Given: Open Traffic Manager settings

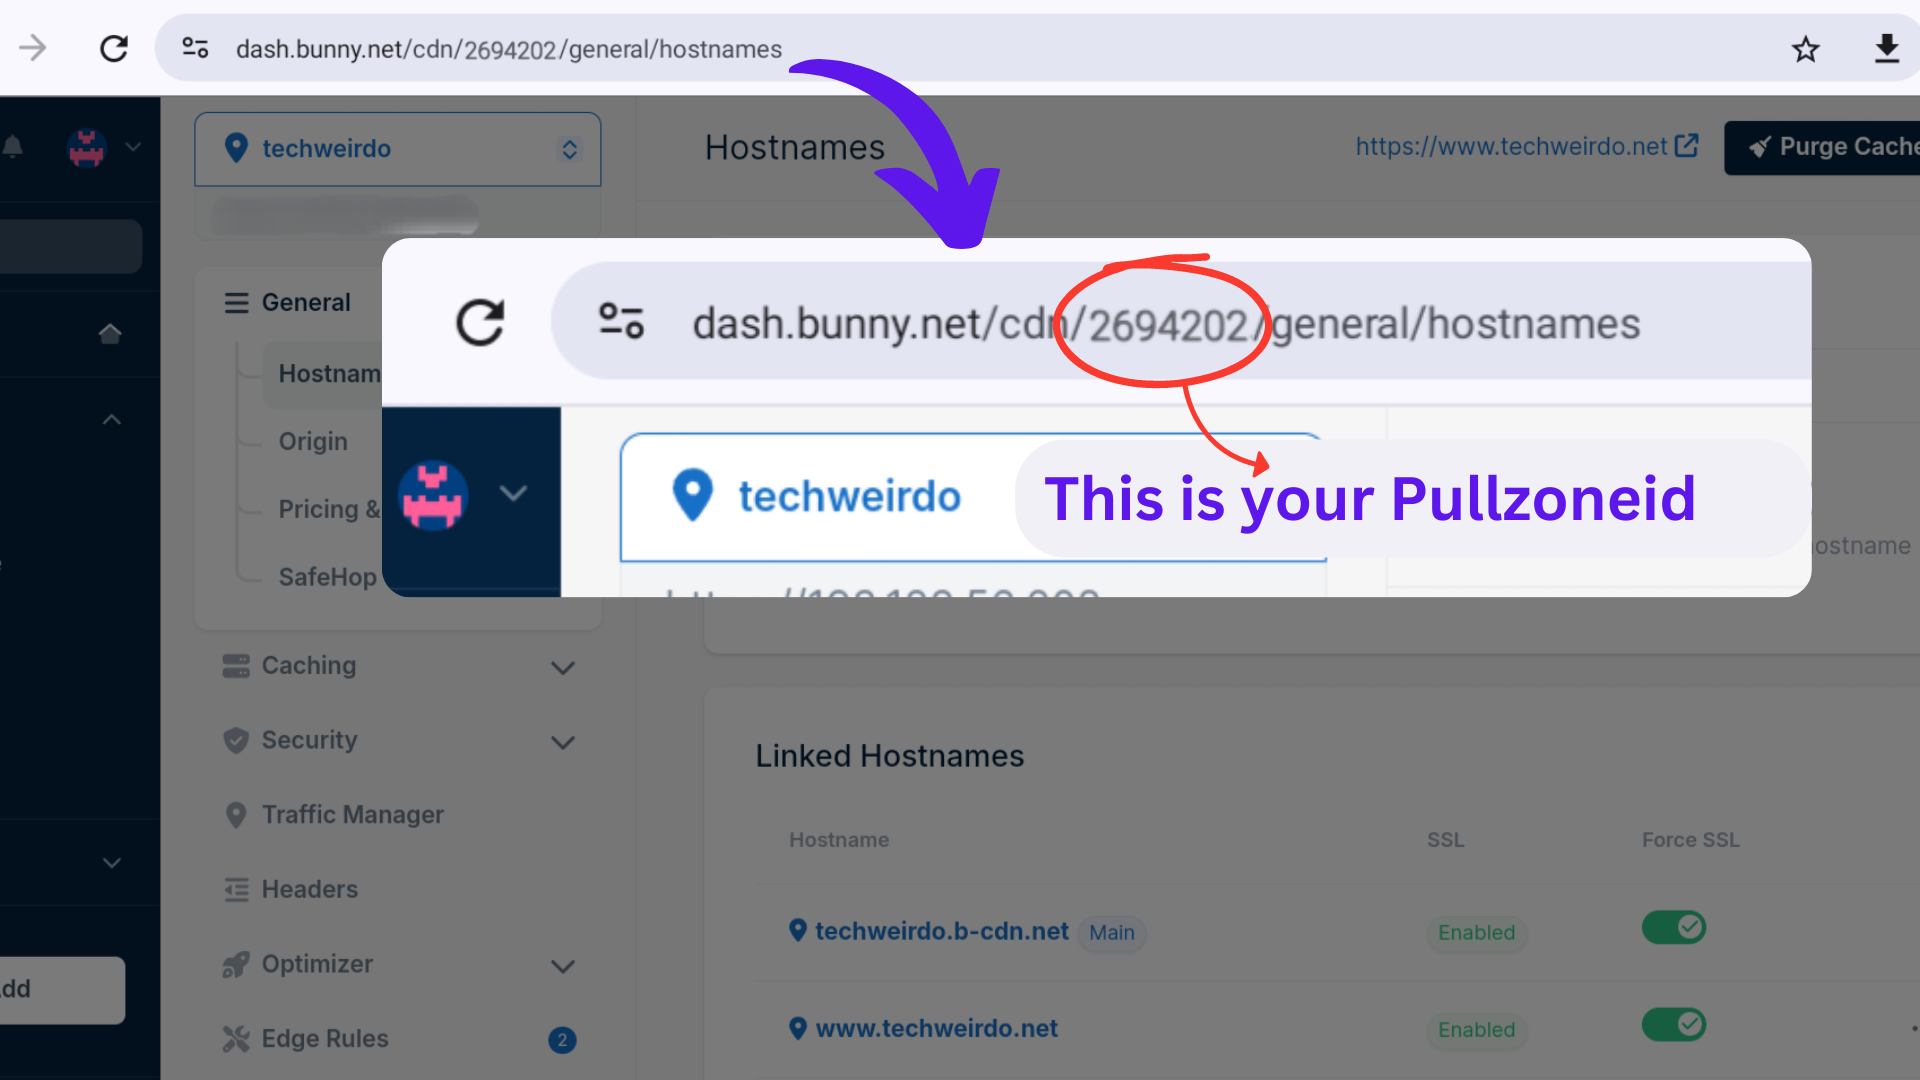Looking at the screenshot, I should coord(353,815).
